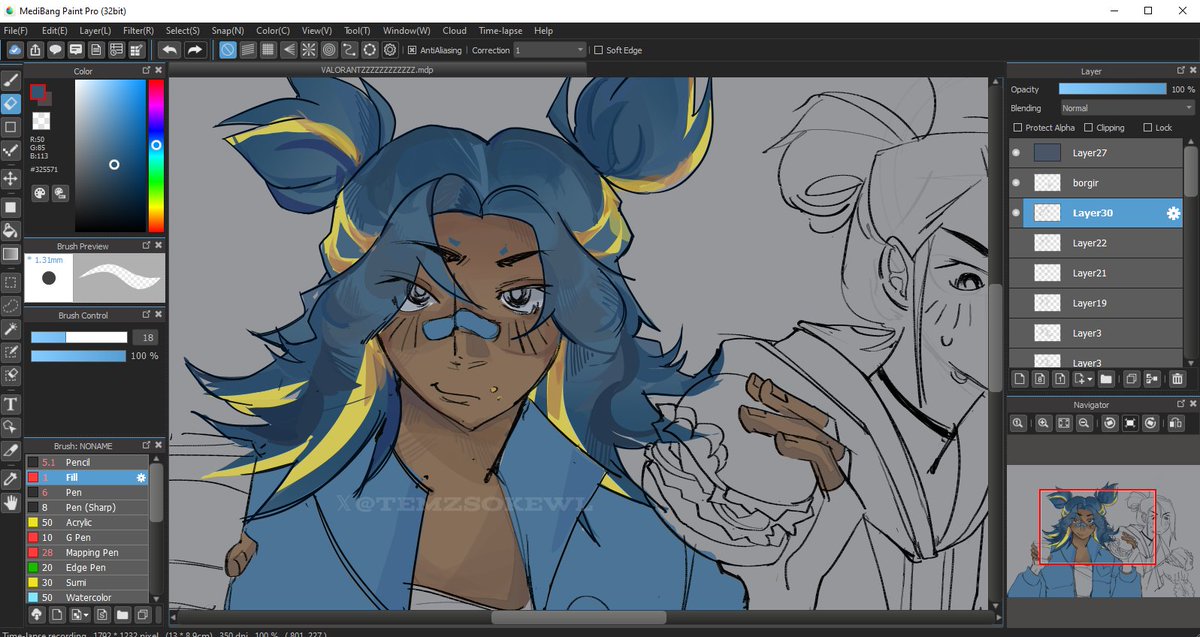Open the Blending mode dropdown

pyautogui.click(x=1127, y=108)
